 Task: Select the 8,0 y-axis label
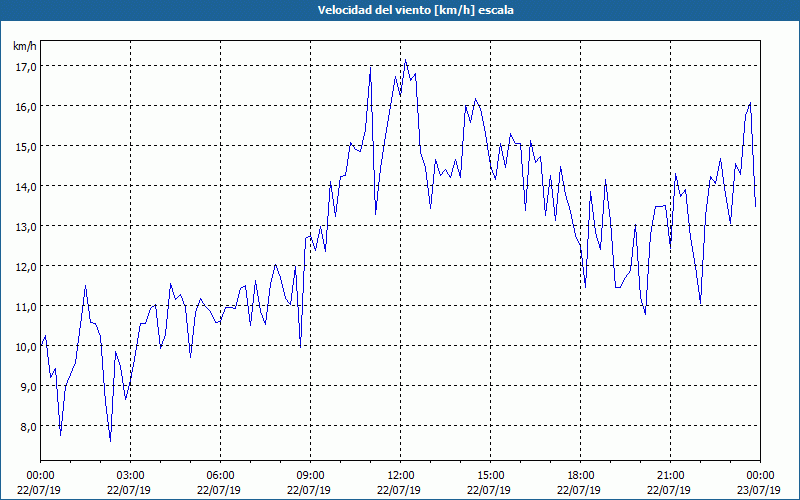point(28,427)
